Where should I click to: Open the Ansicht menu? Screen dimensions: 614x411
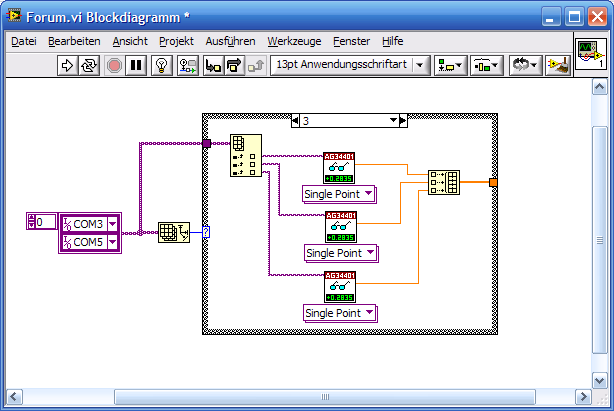point(130,41)
